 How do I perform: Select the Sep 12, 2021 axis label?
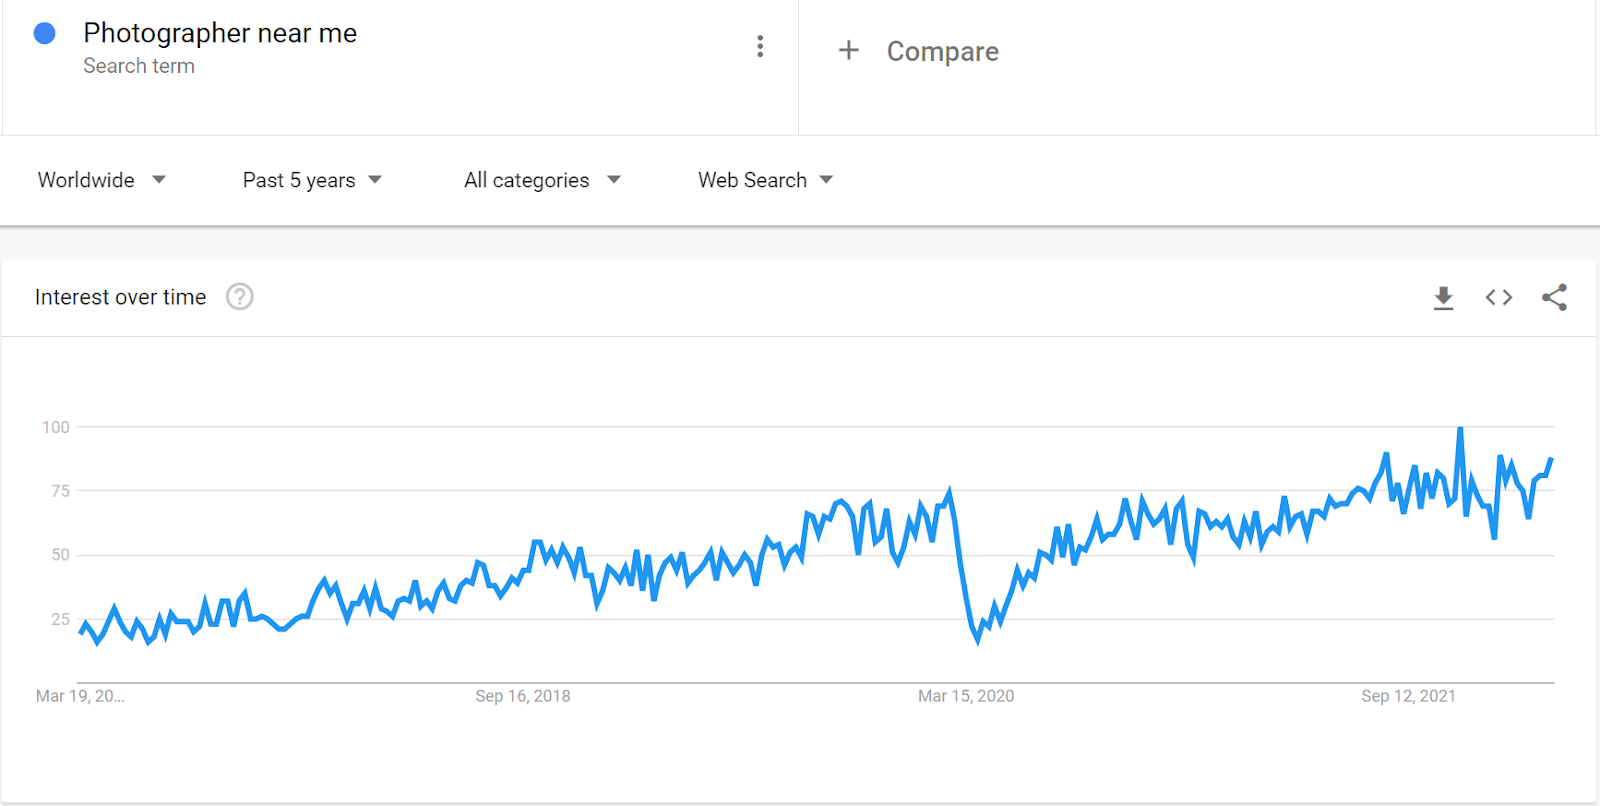[x=1408, y=696]
